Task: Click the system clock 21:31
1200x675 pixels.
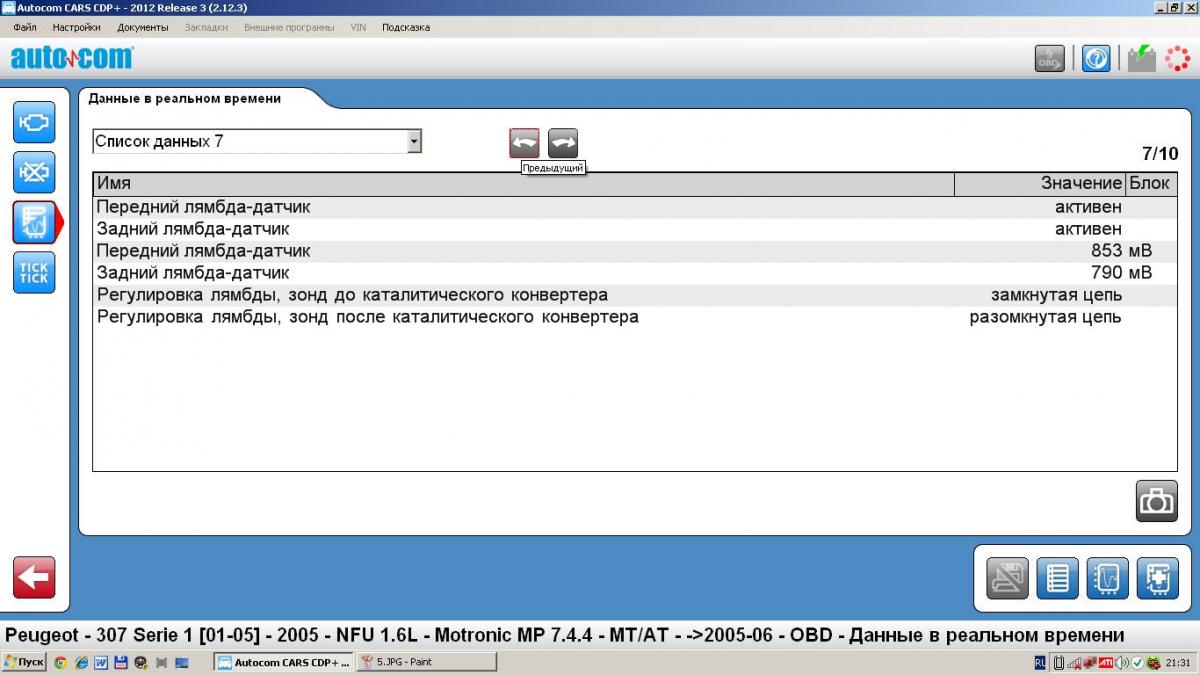Action: [1178, 662]
